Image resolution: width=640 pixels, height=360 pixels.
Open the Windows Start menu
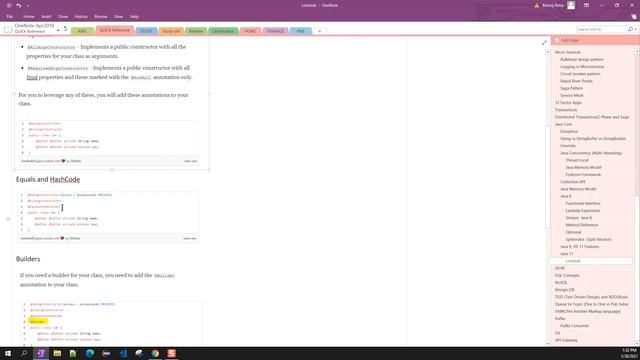tap(8, 353)
